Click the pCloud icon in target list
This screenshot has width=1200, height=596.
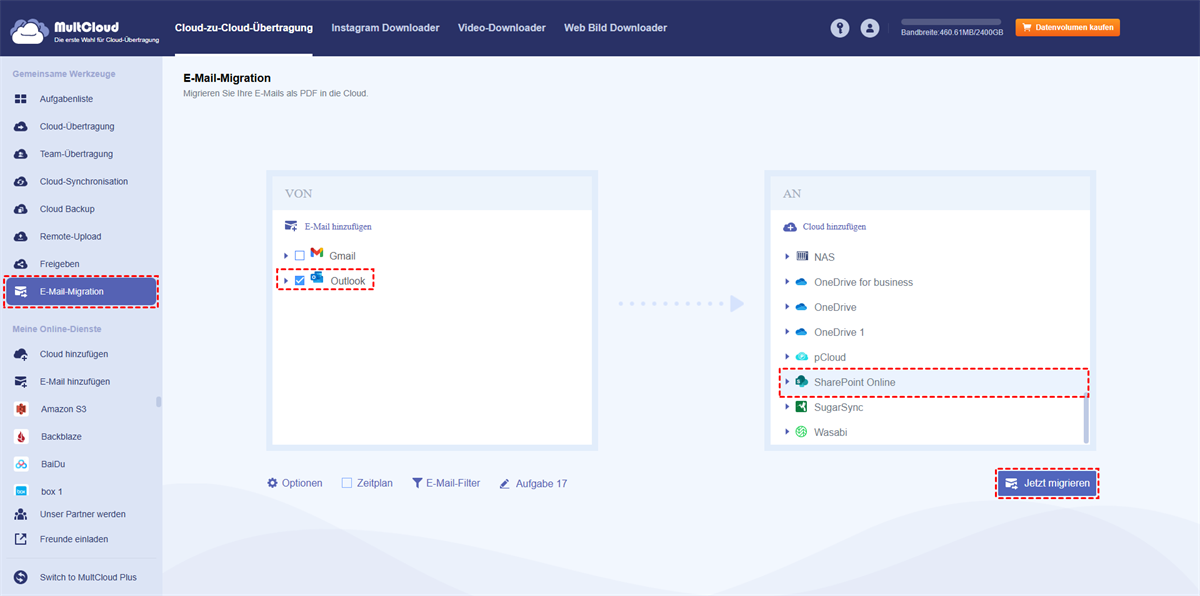801,357
